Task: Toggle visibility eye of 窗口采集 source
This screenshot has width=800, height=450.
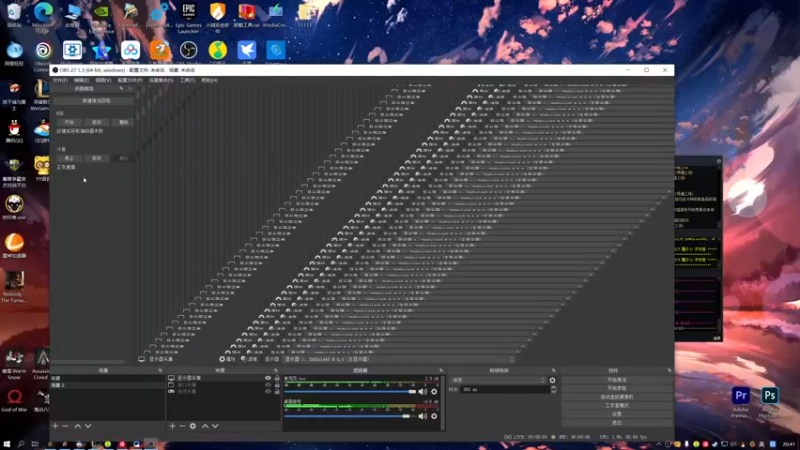Action: (x=268, y=385)
